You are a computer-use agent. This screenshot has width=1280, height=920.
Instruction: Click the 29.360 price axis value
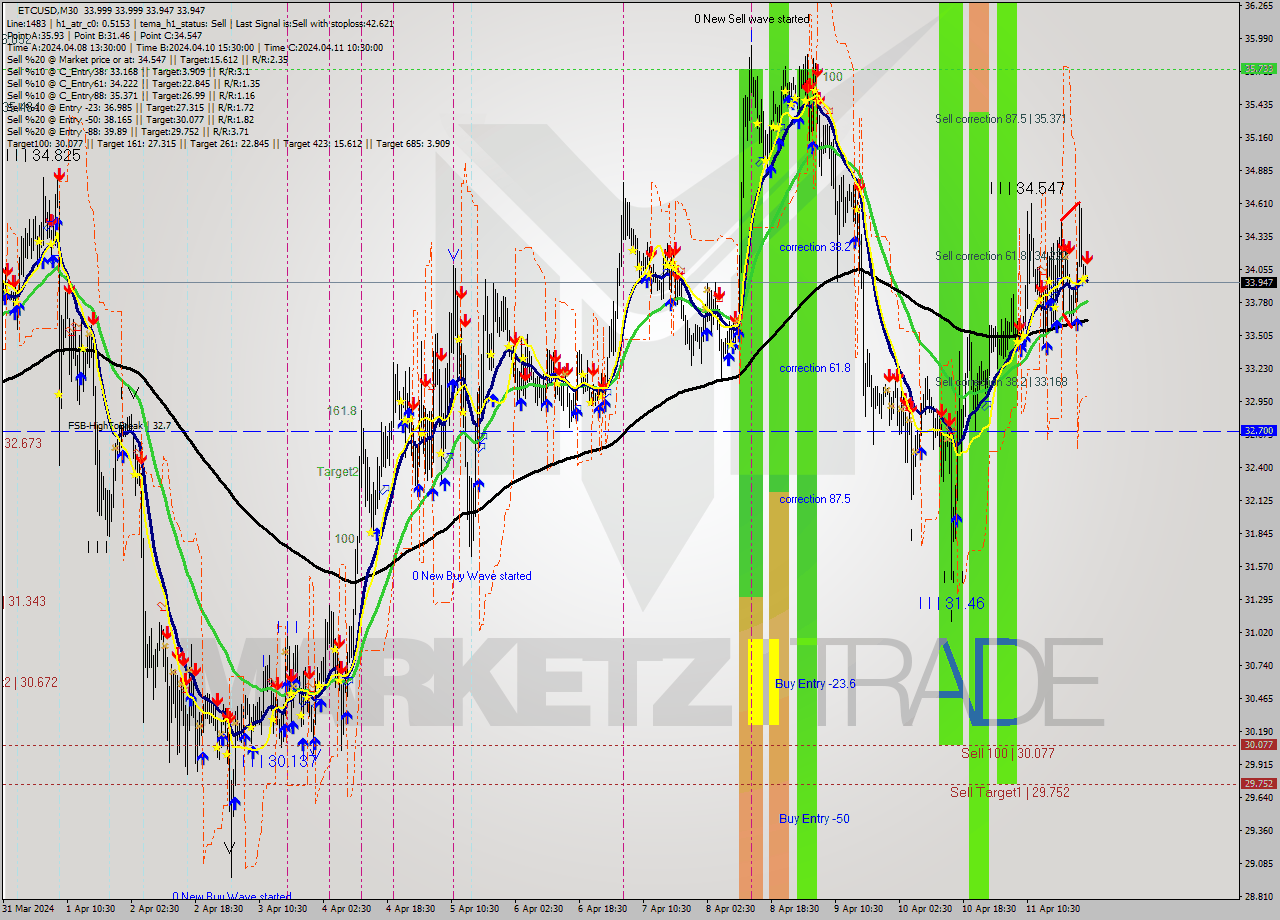point(1258,831)
